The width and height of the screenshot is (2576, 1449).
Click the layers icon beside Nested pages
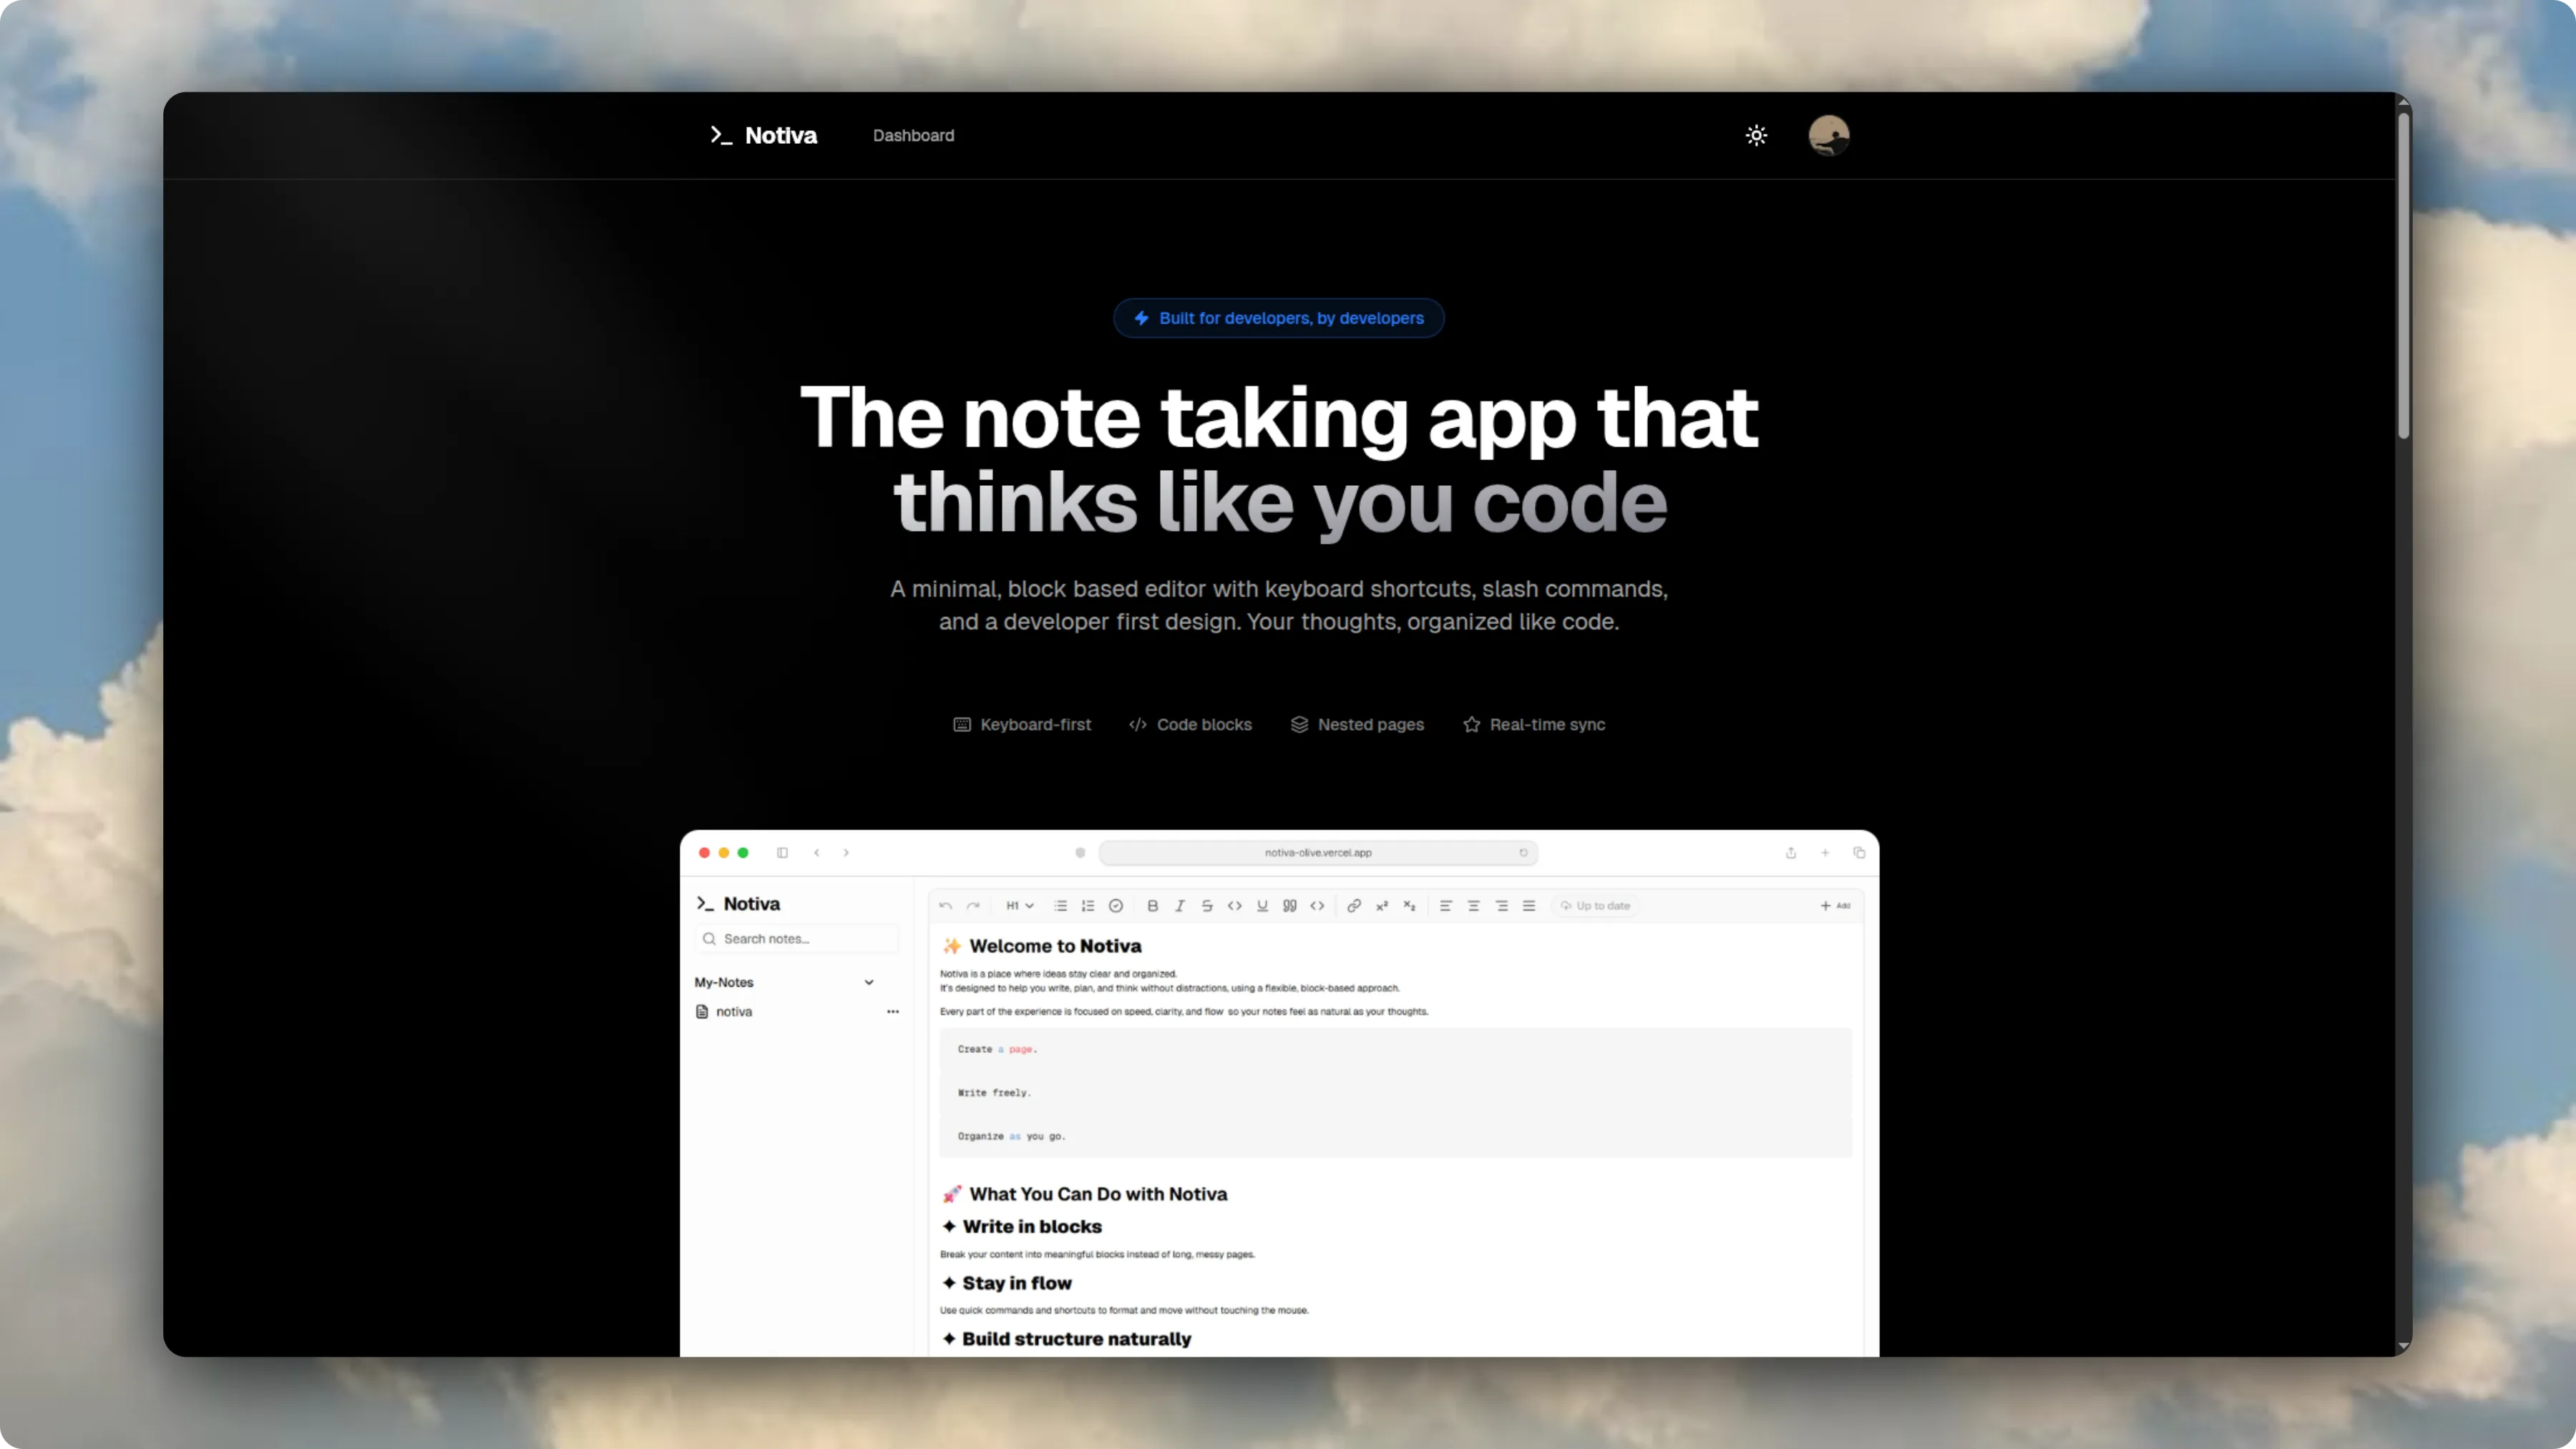tap(1299, 724)
